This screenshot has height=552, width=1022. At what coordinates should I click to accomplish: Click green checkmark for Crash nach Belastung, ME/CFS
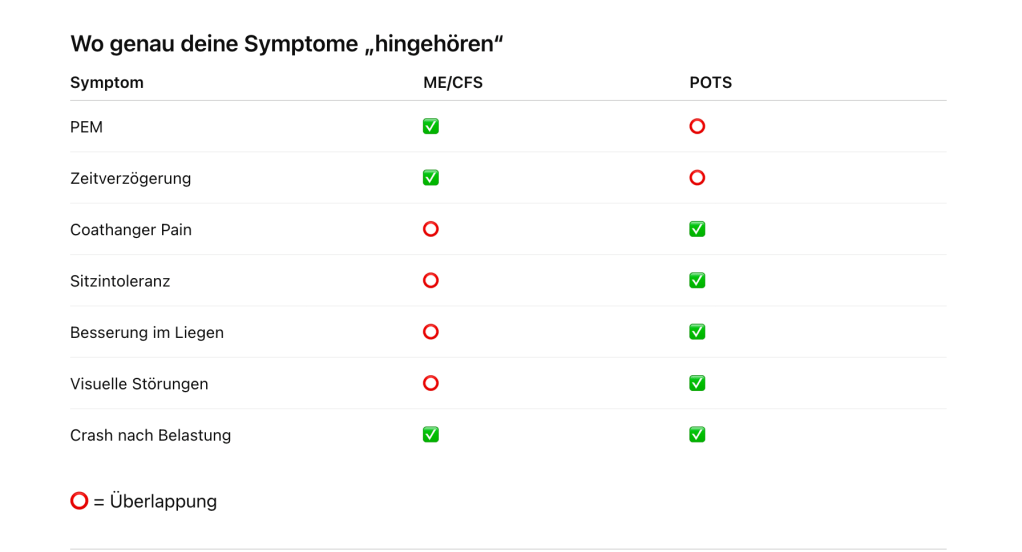click(x=431, y=435)
